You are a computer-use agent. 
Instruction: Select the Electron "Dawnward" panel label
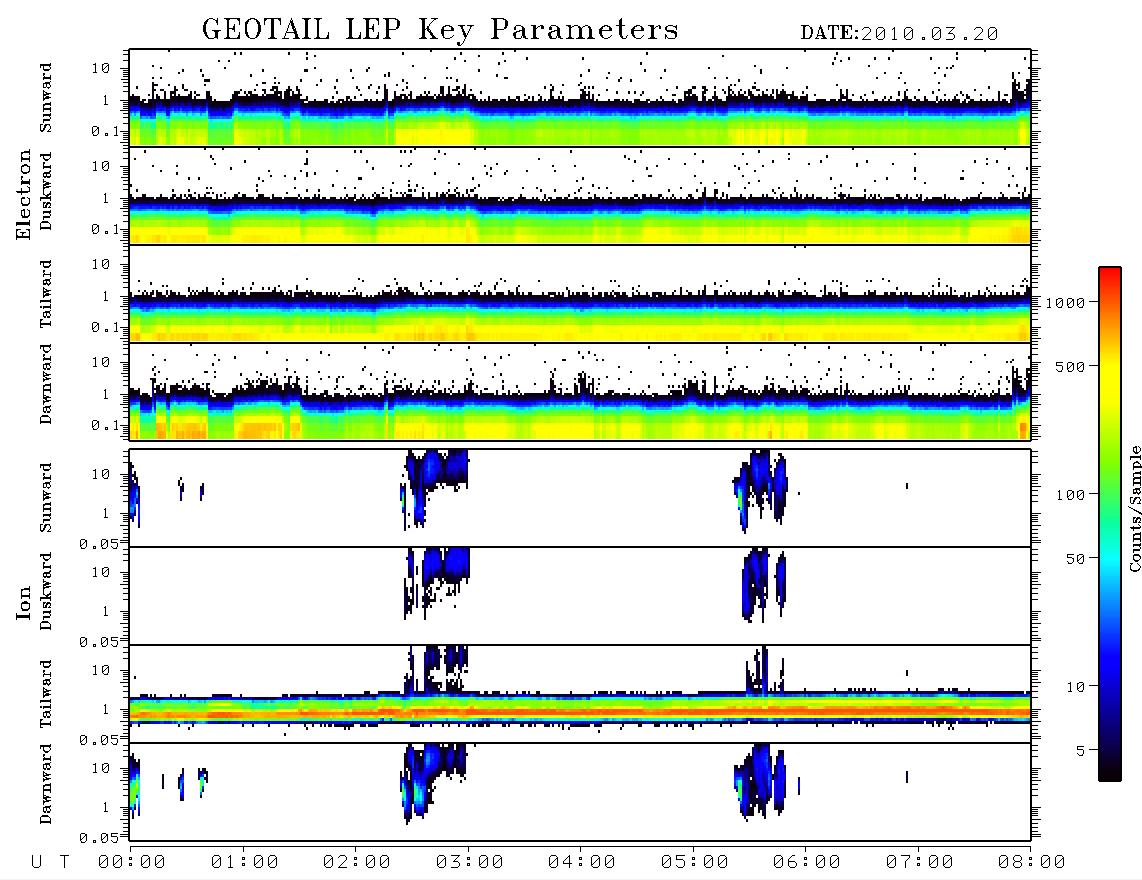(x=46, y=384)
